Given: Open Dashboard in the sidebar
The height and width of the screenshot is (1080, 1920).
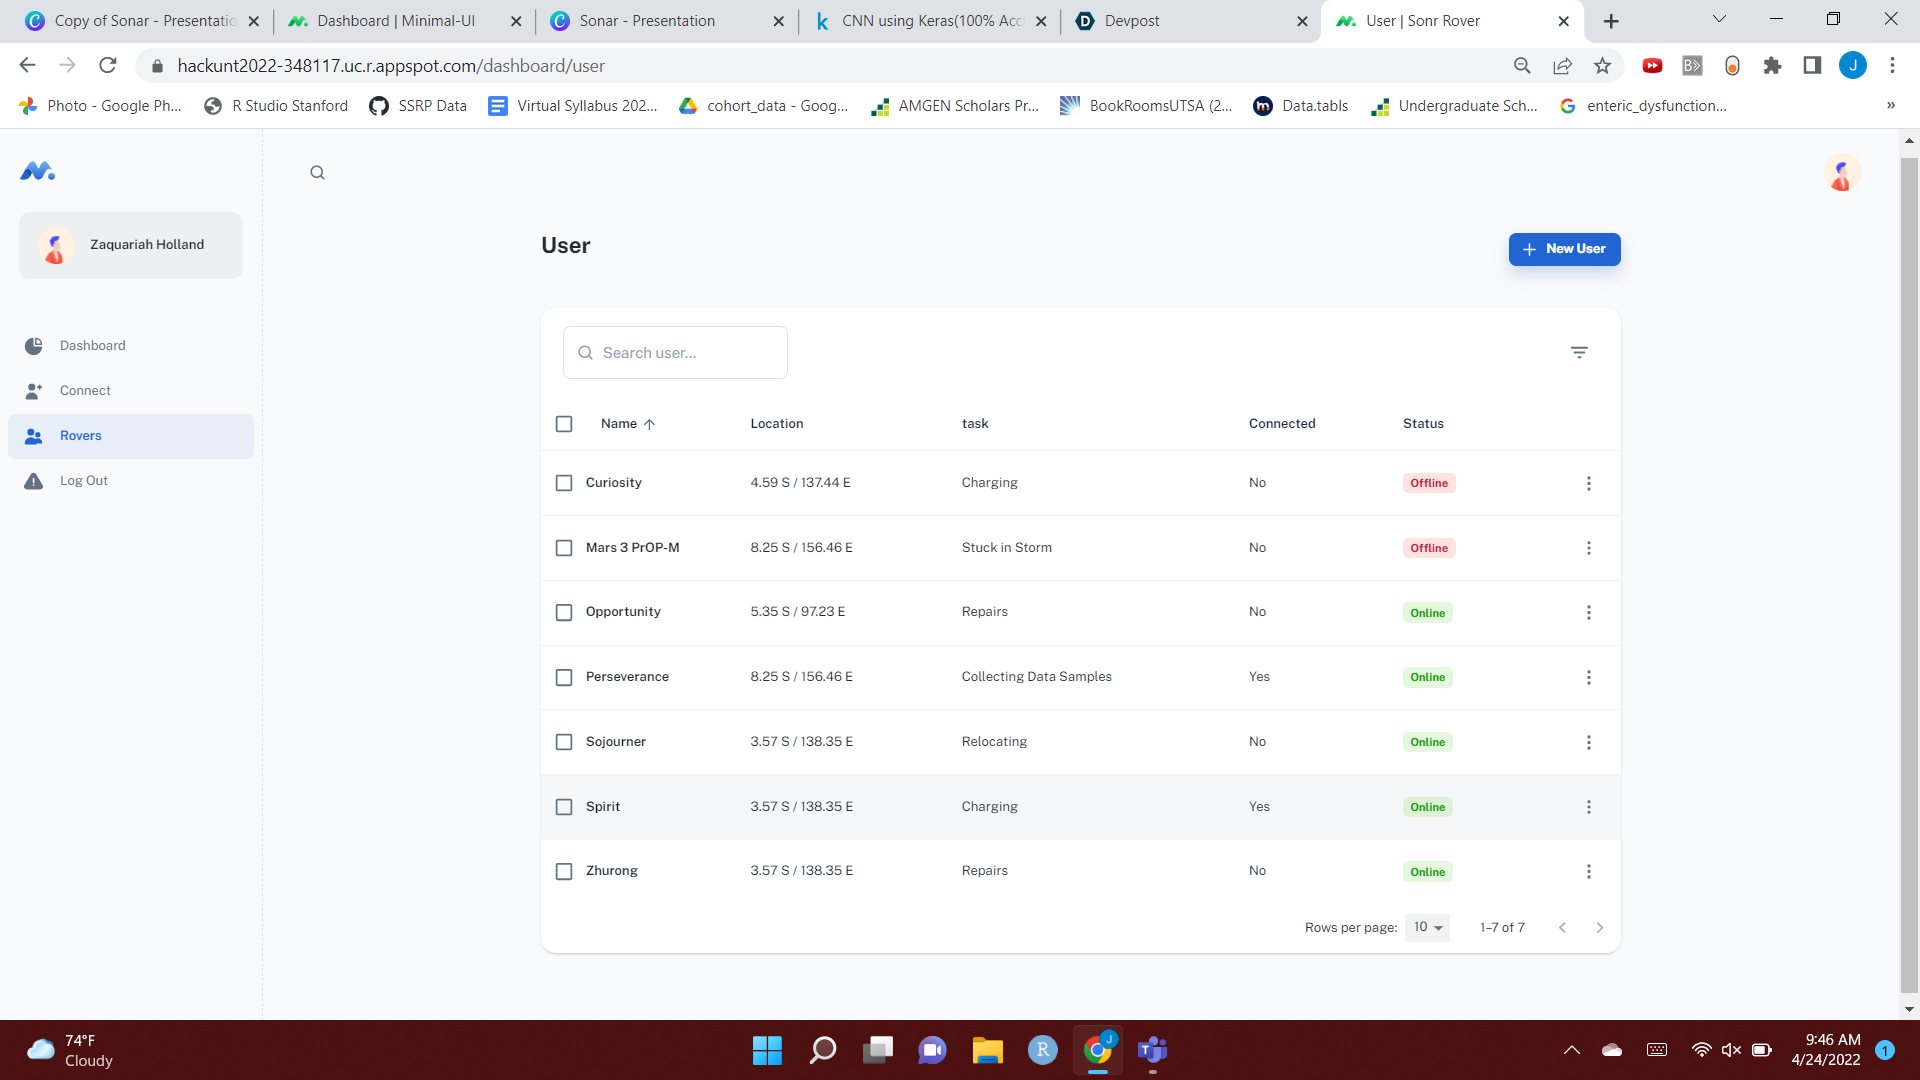Looking at the screenshot, I should [x=92, y=346].
